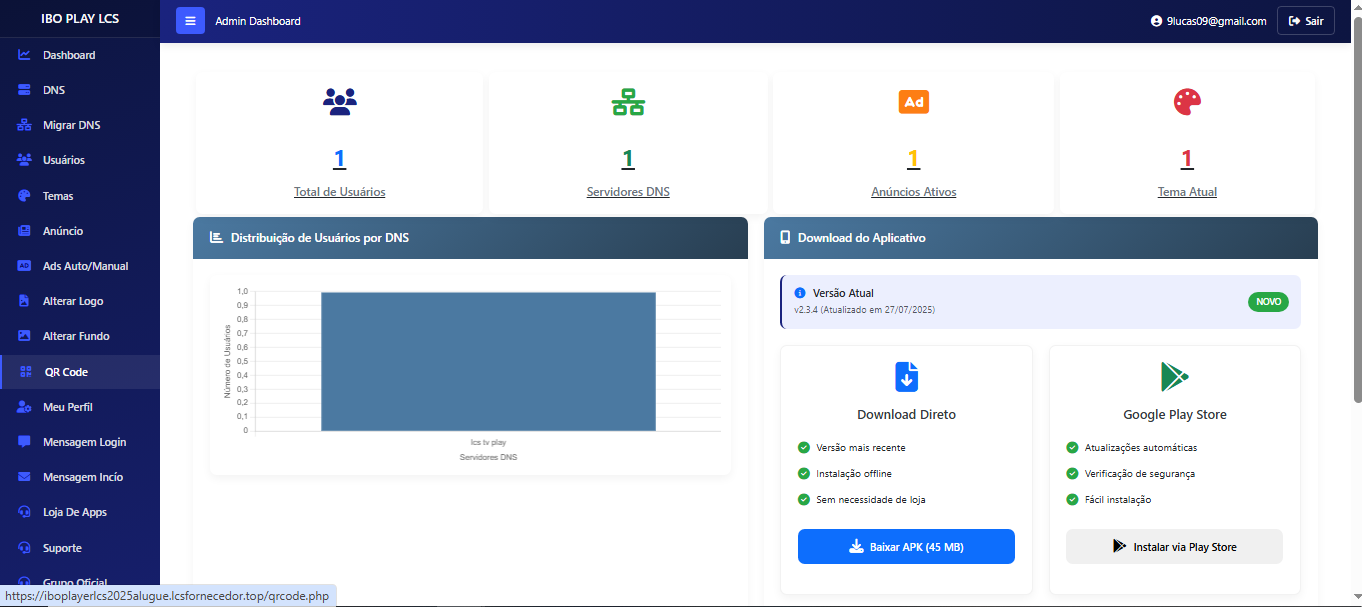
Task: Click the blue bar in the DNS chart
Action: [488, 361]
